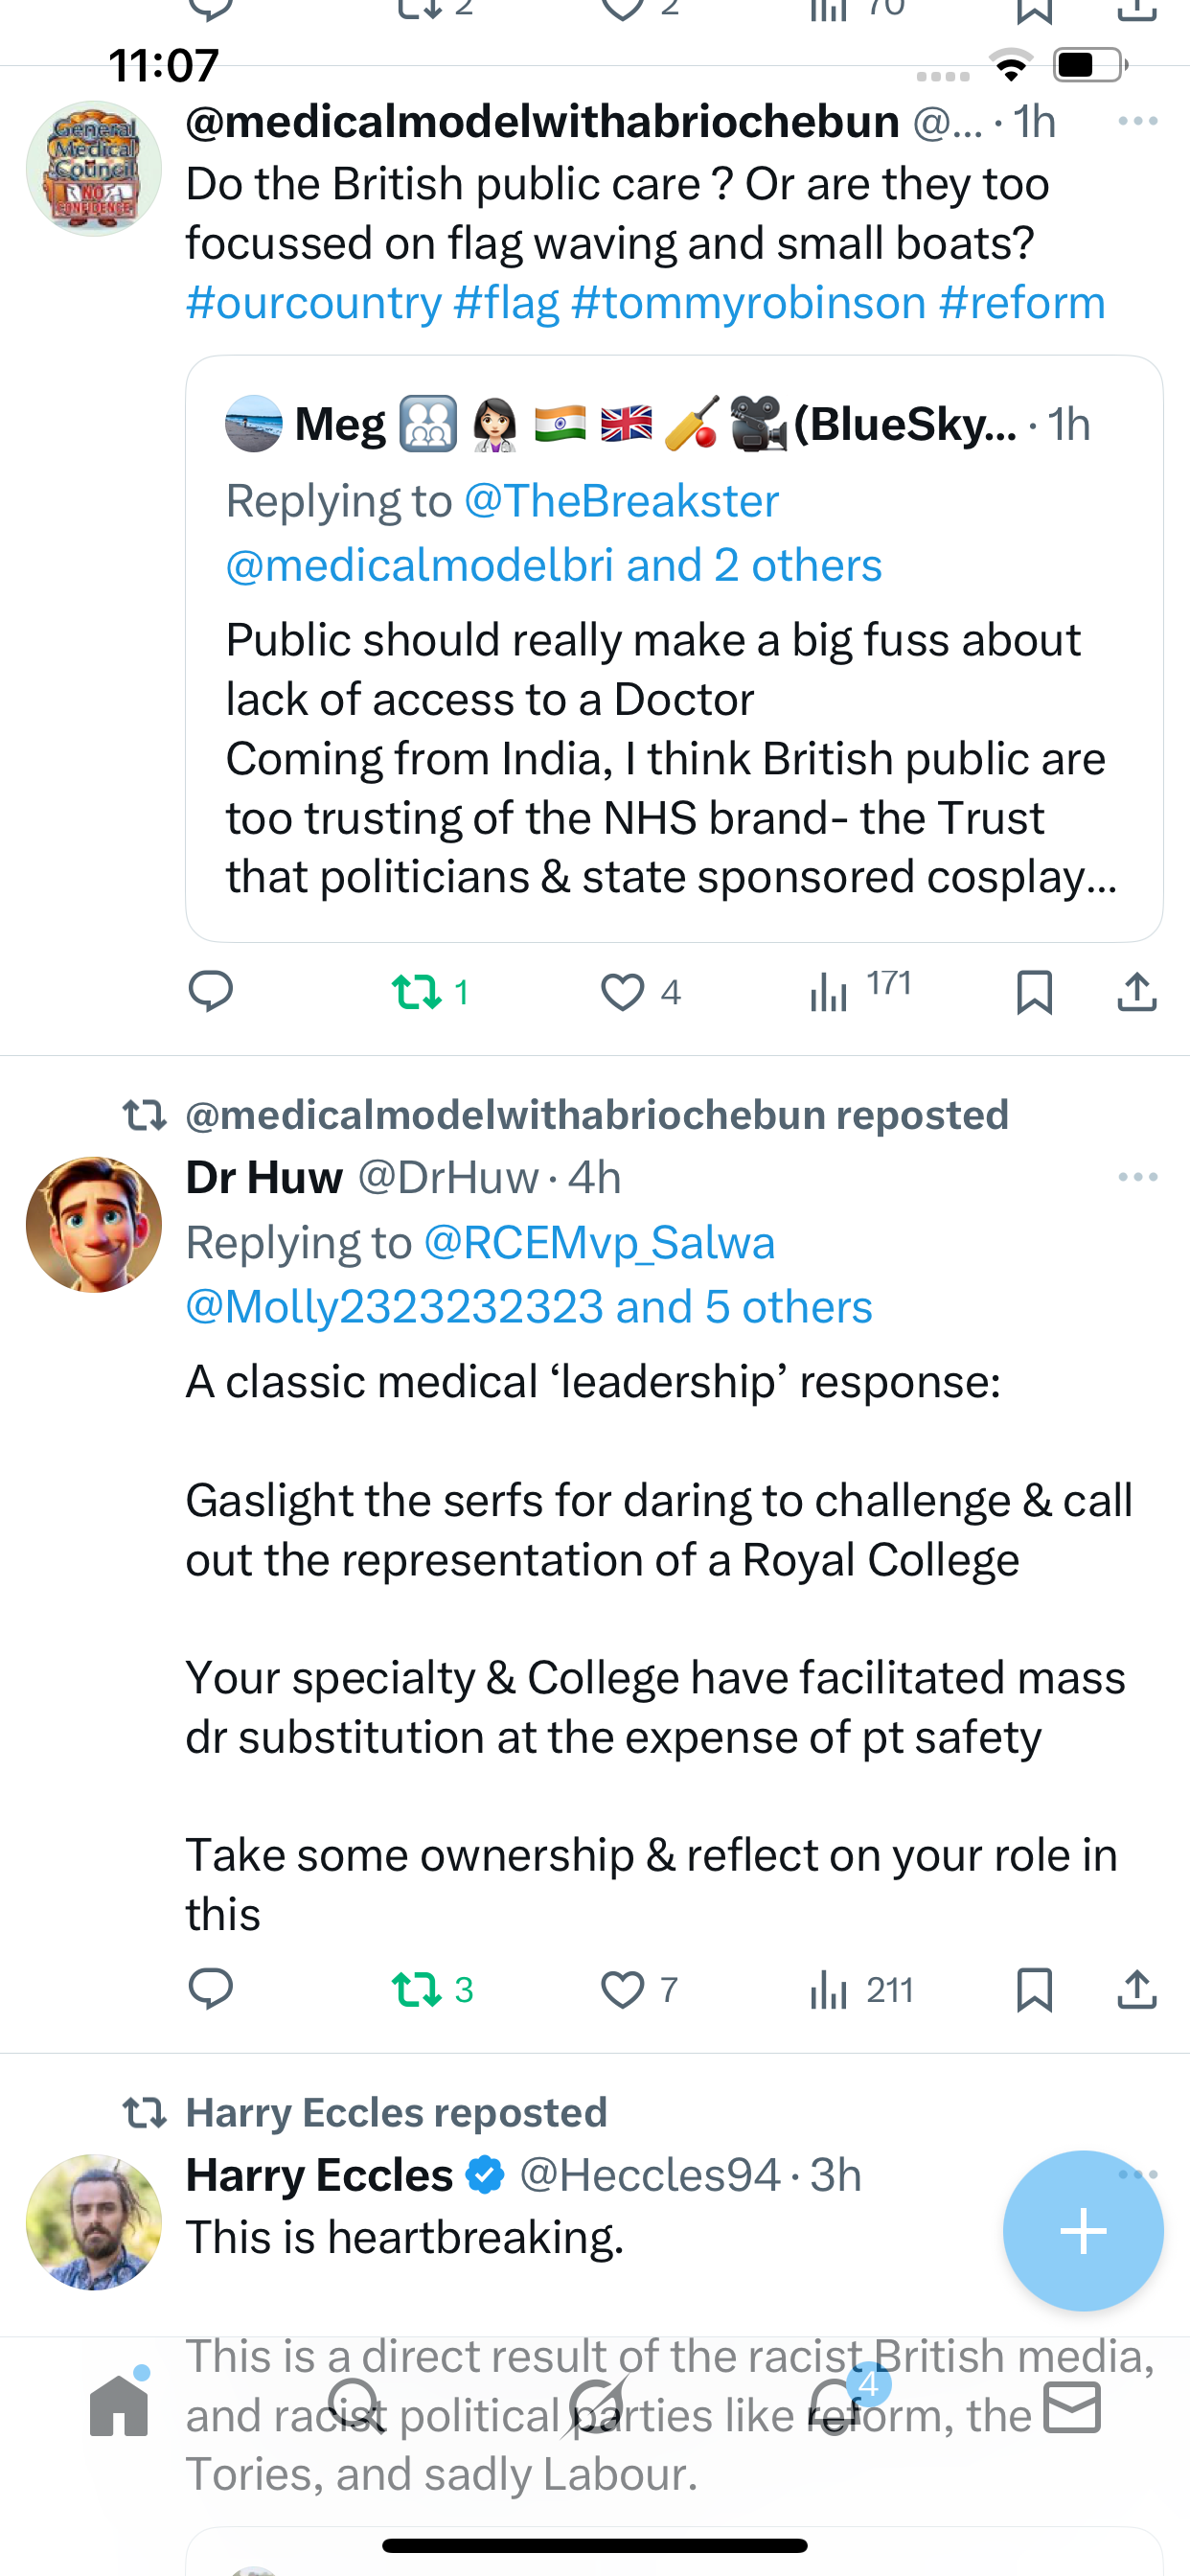The image size is (1190, 2576).
Task: Open the #tommyrobinson hashtag
Action: pyautogui.click(x=748, y=302)
